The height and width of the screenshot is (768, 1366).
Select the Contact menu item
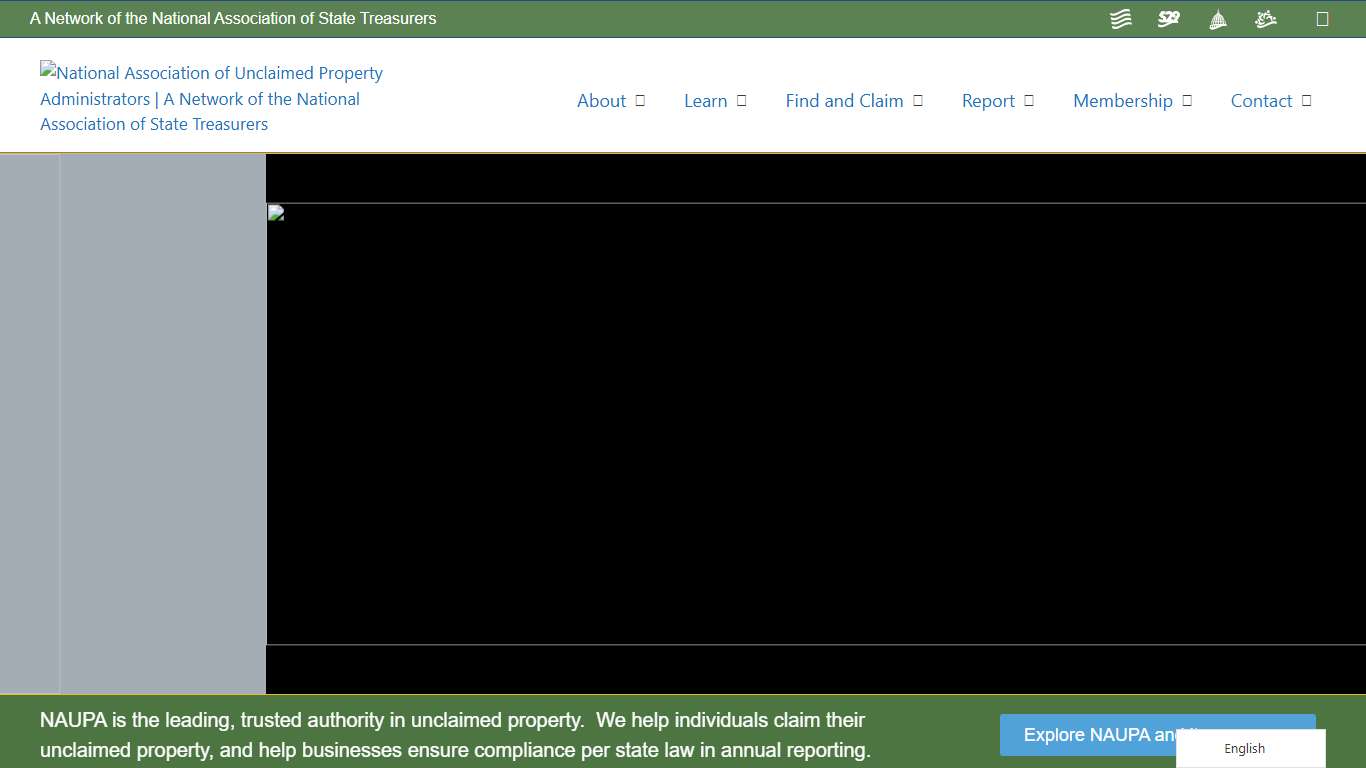click(x=1262, y=101)
